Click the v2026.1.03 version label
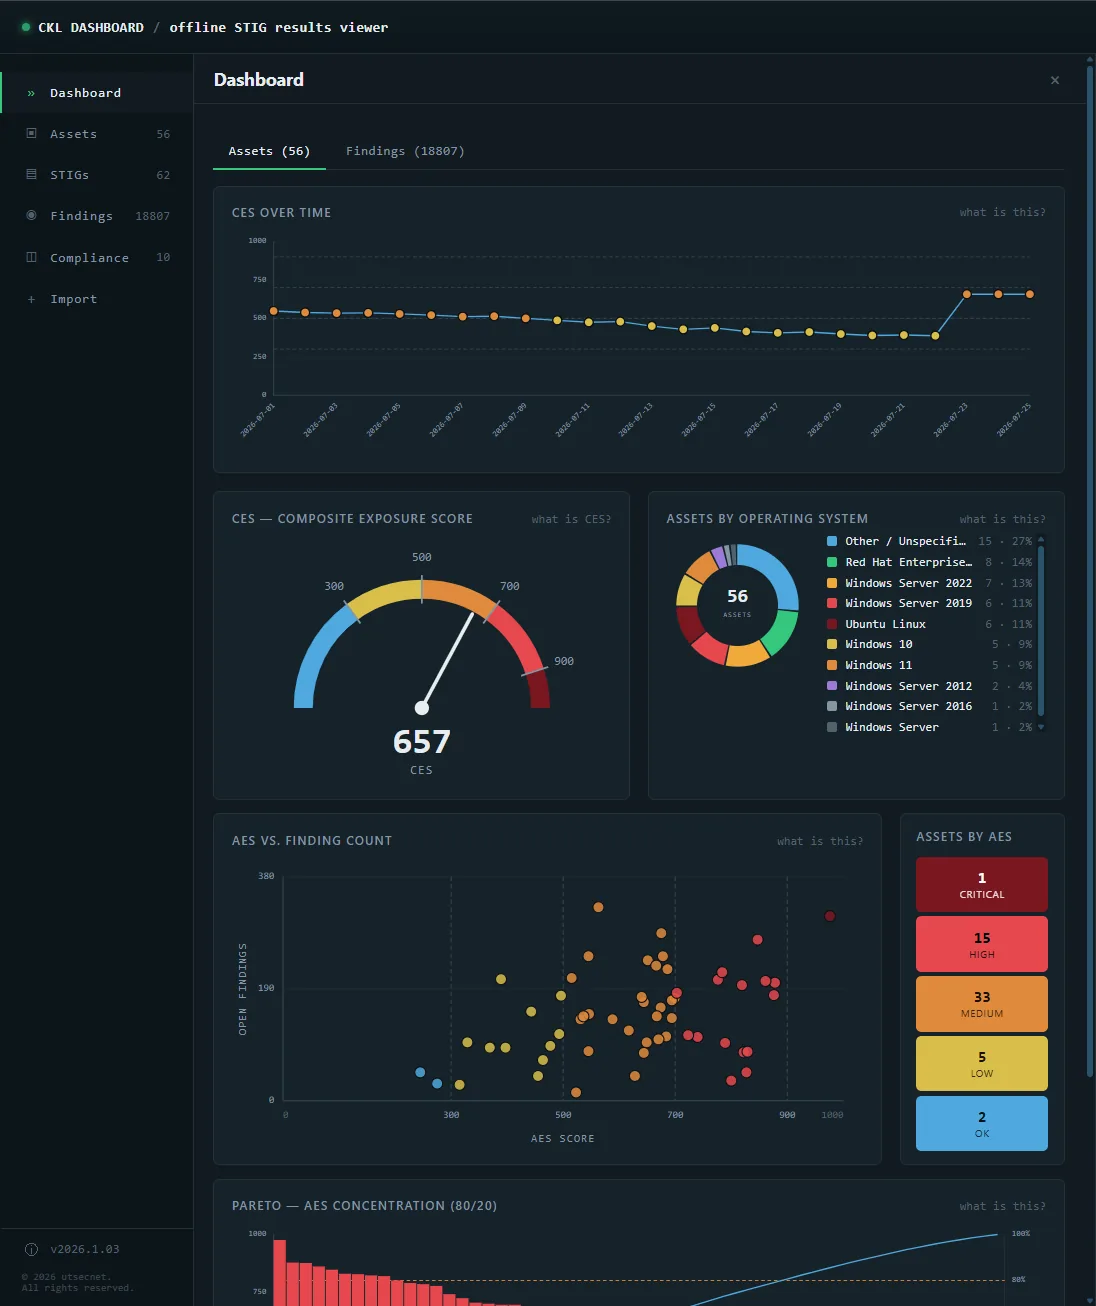The image size is (1096, 1306). 85,1249
